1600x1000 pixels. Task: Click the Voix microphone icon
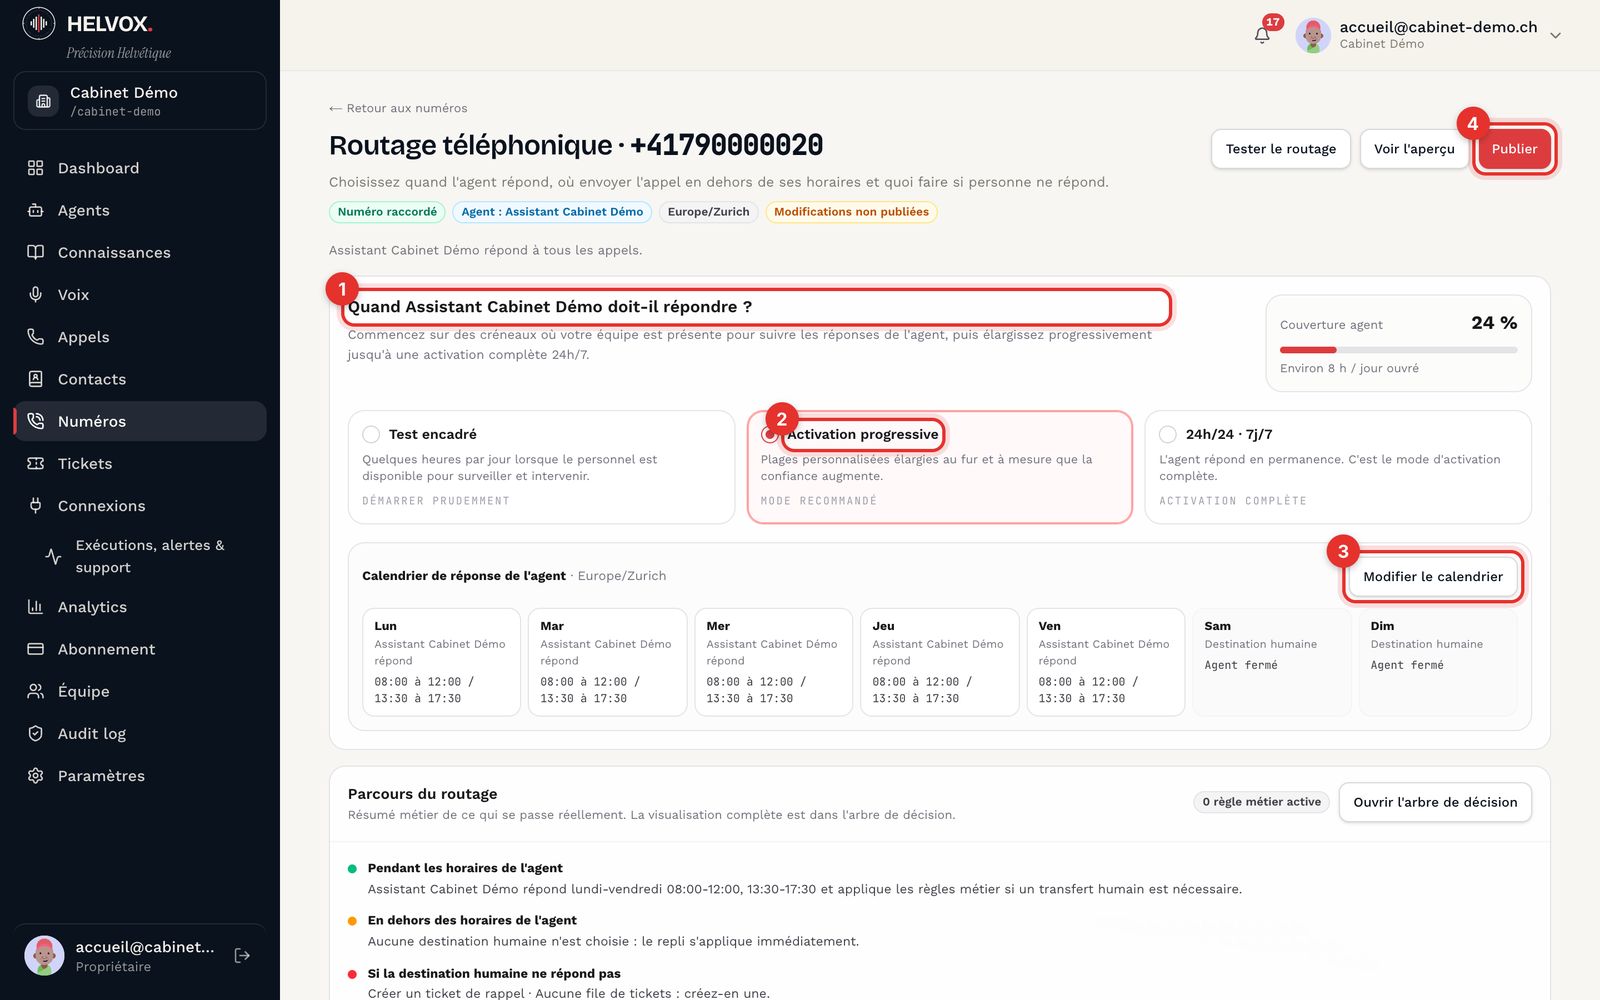point(36,294)
